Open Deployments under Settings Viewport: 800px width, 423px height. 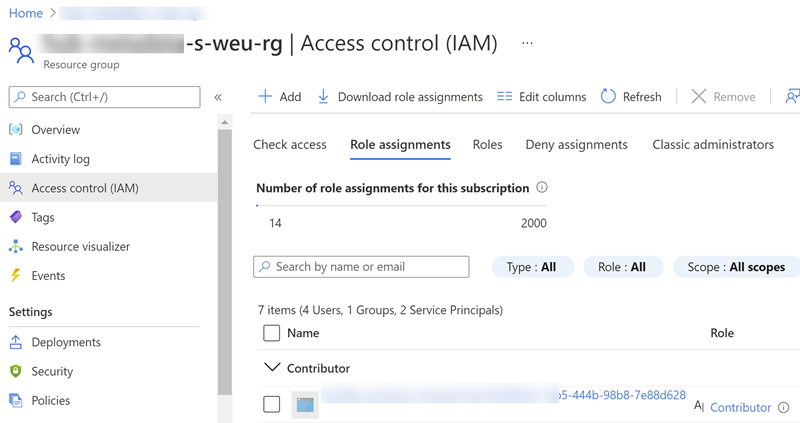pyautogui.click(x=66, y=342)
